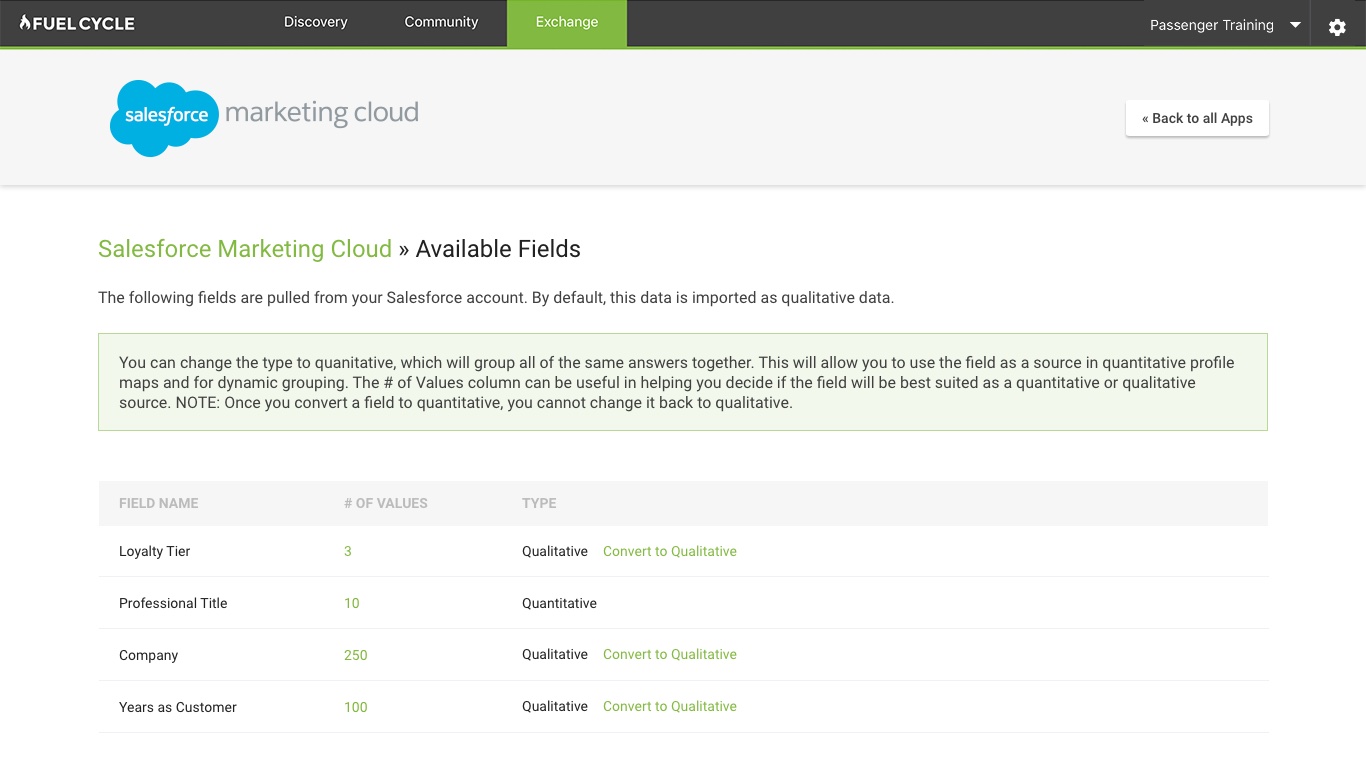Click the Company value count 250
The image size is (1366, 783).
point(356,655)
